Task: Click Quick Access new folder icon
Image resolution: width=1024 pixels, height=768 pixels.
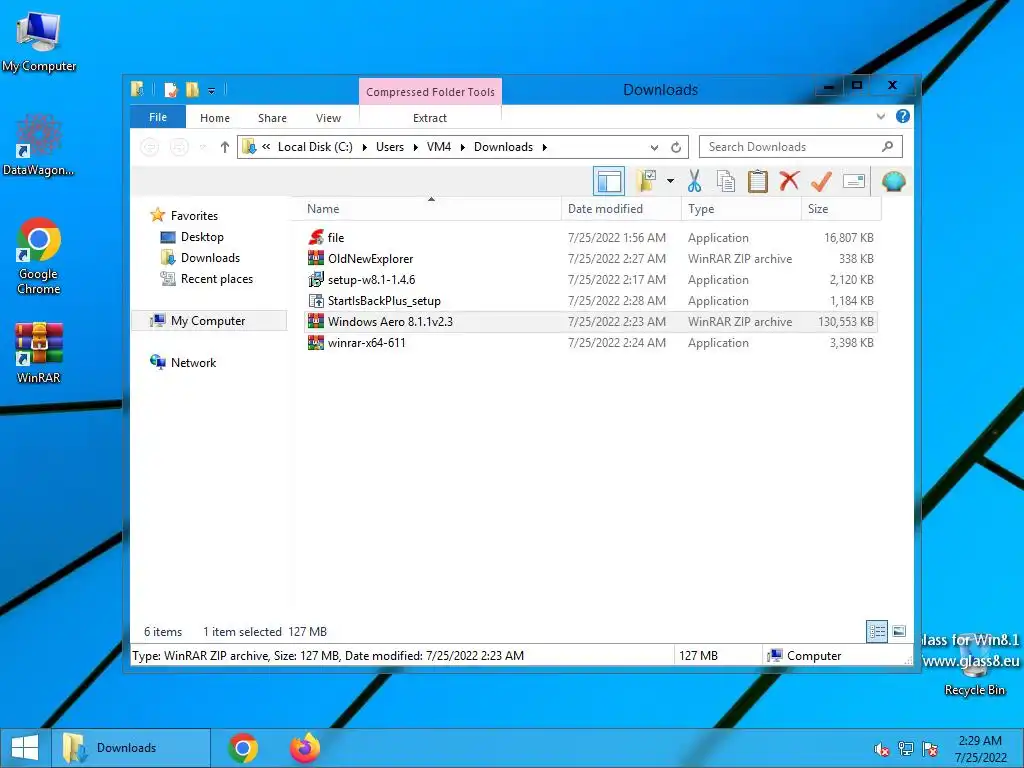Action: [192, 89]
